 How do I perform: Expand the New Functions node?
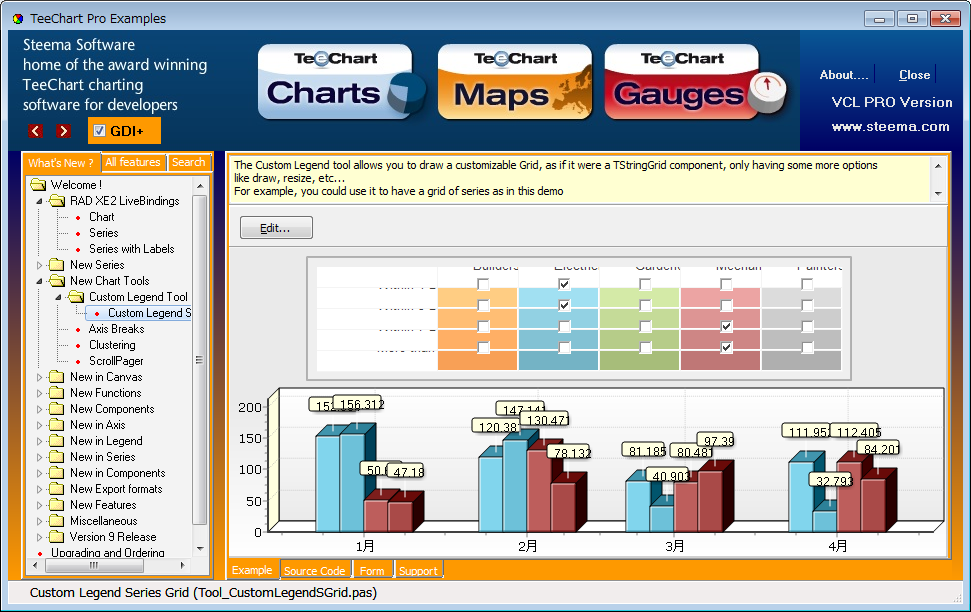[x=40, y=393]
